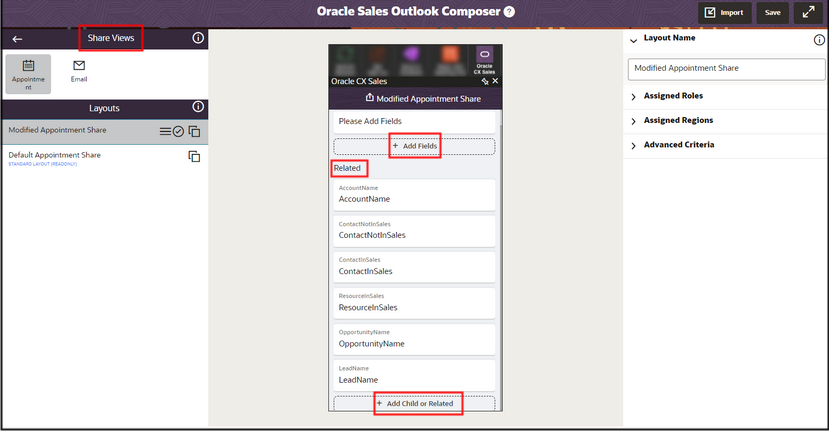Image resolution: width=829 pixels, height=432 pixels.
Task: Click Add Fields in the preview
Action: pos(414,146)
